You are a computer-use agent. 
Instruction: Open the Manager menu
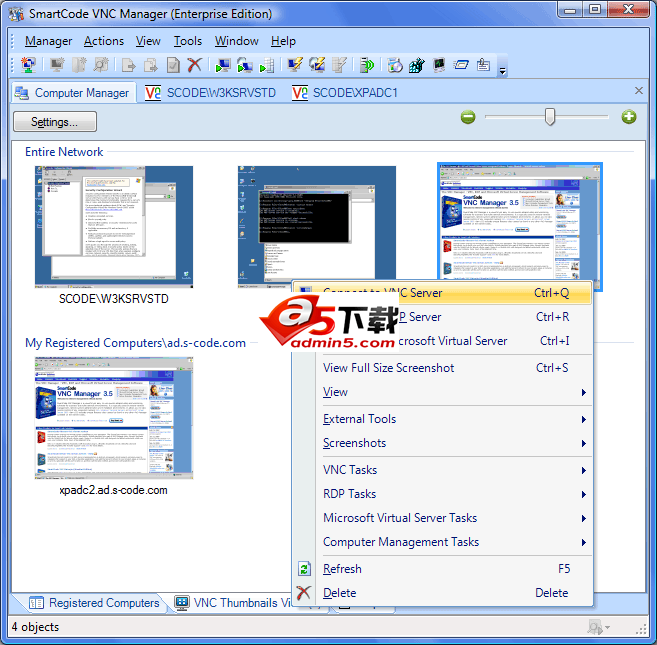pos(49,41)
